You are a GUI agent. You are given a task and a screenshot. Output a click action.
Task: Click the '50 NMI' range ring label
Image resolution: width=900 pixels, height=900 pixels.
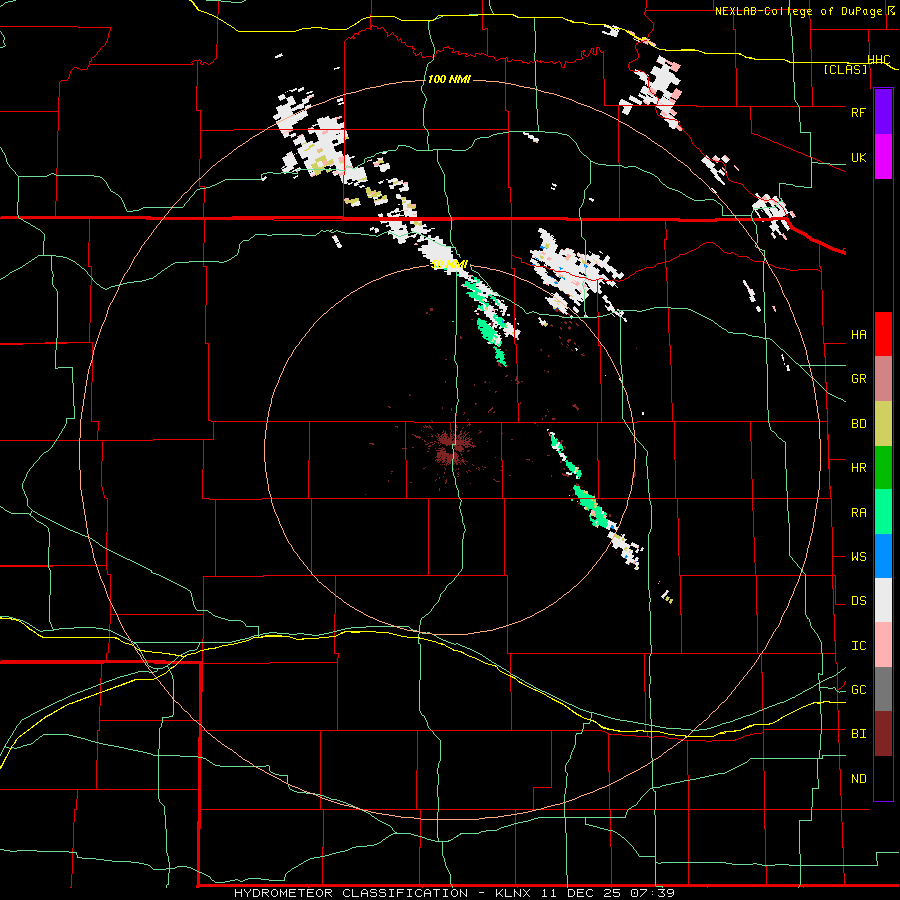[x=449, y=265]
